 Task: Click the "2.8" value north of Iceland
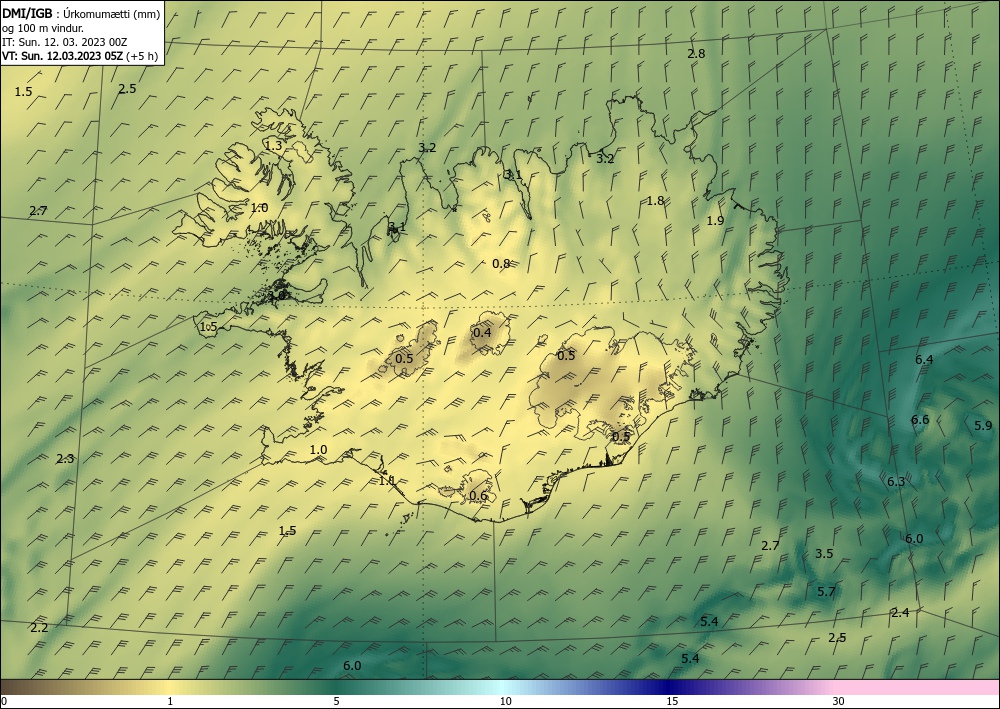[696, 54]
